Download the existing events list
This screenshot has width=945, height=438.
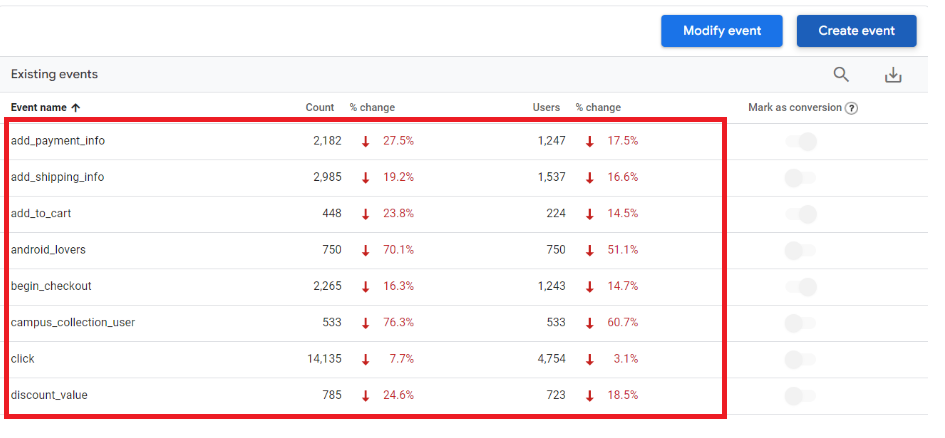click(x=893, y=75)
